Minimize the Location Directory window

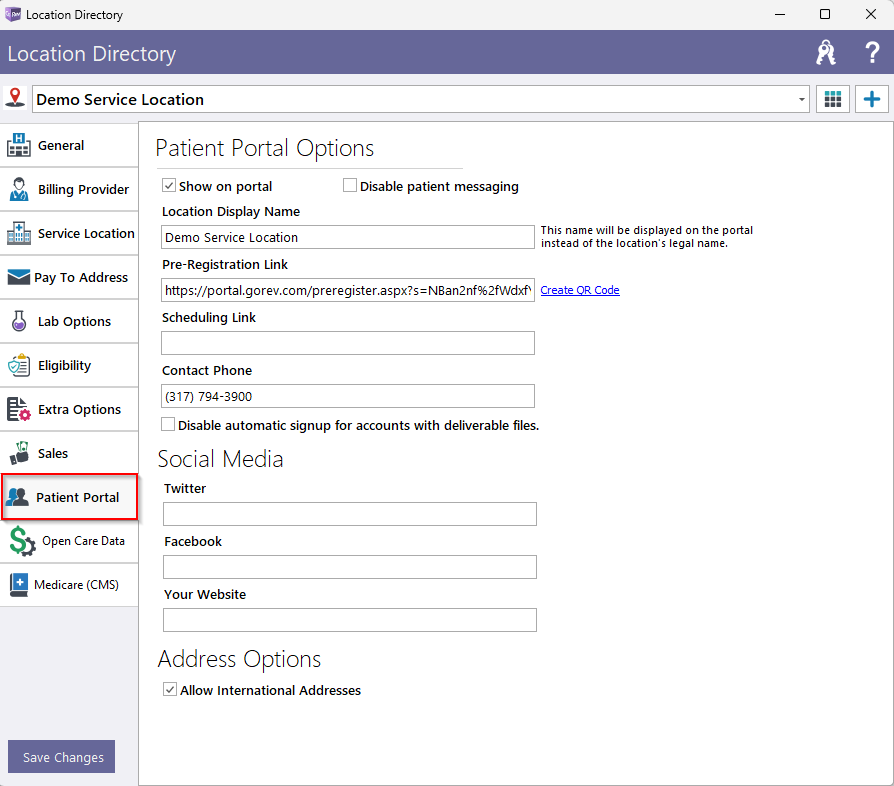click(780, 14)
